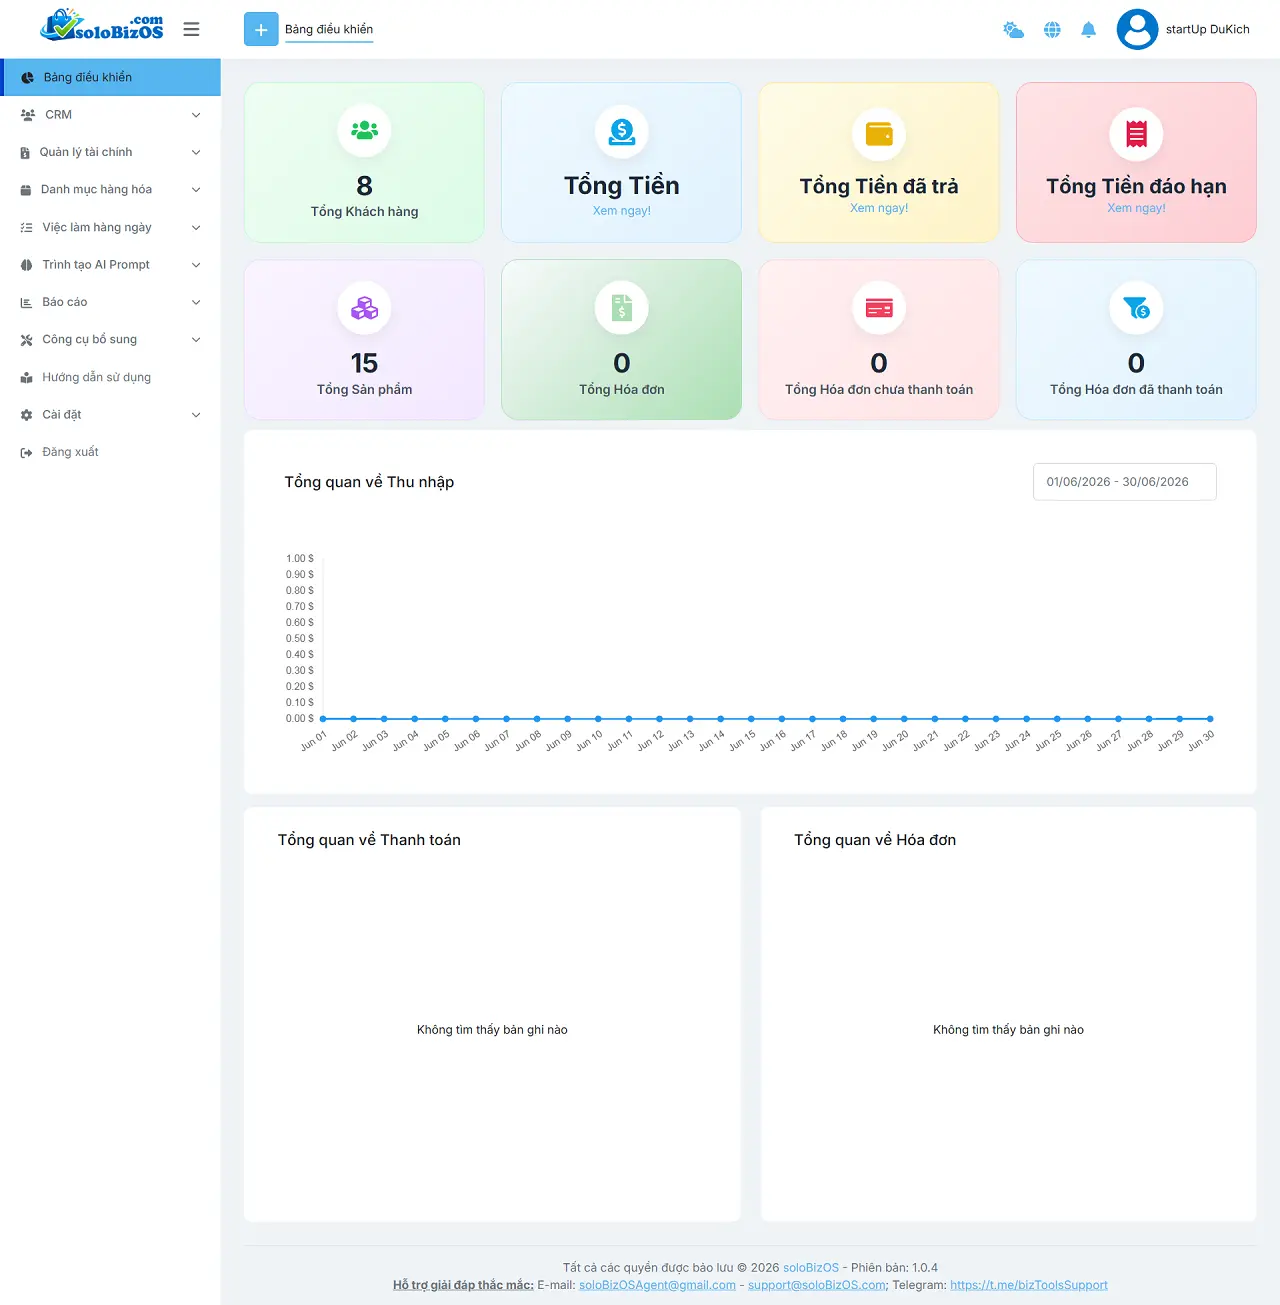Click the user avatar icon
The height and width of the screenshot is (1305, 1280).
pos(1137,29)
